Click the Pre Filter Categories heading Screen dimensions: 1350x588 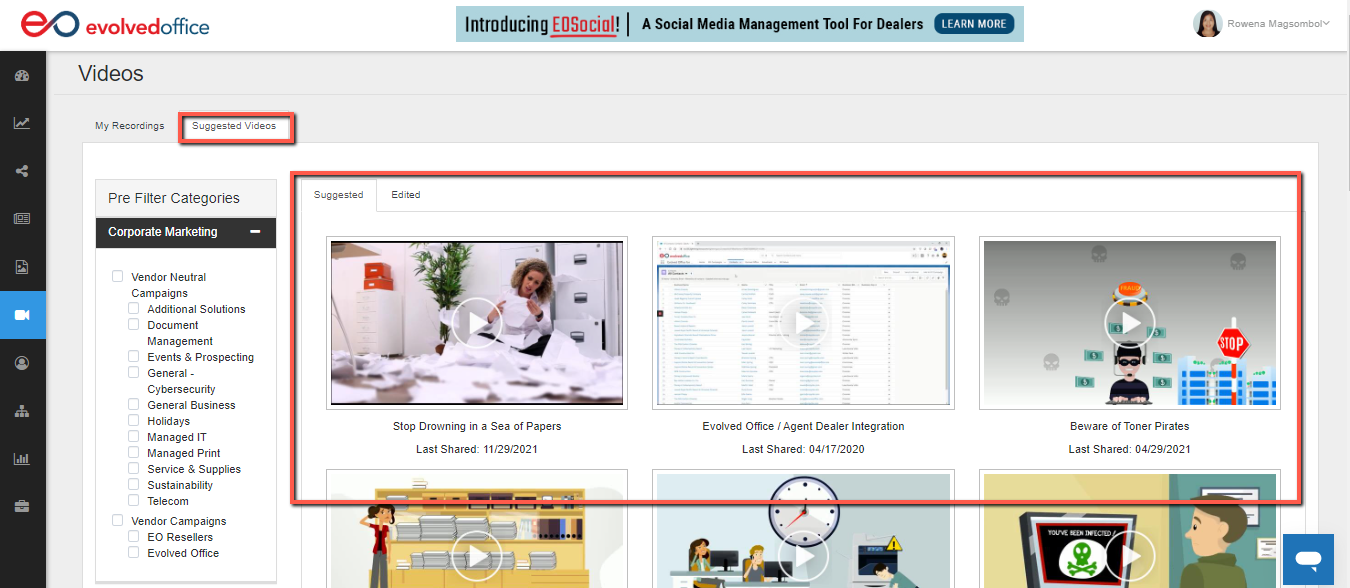[174, 198]
